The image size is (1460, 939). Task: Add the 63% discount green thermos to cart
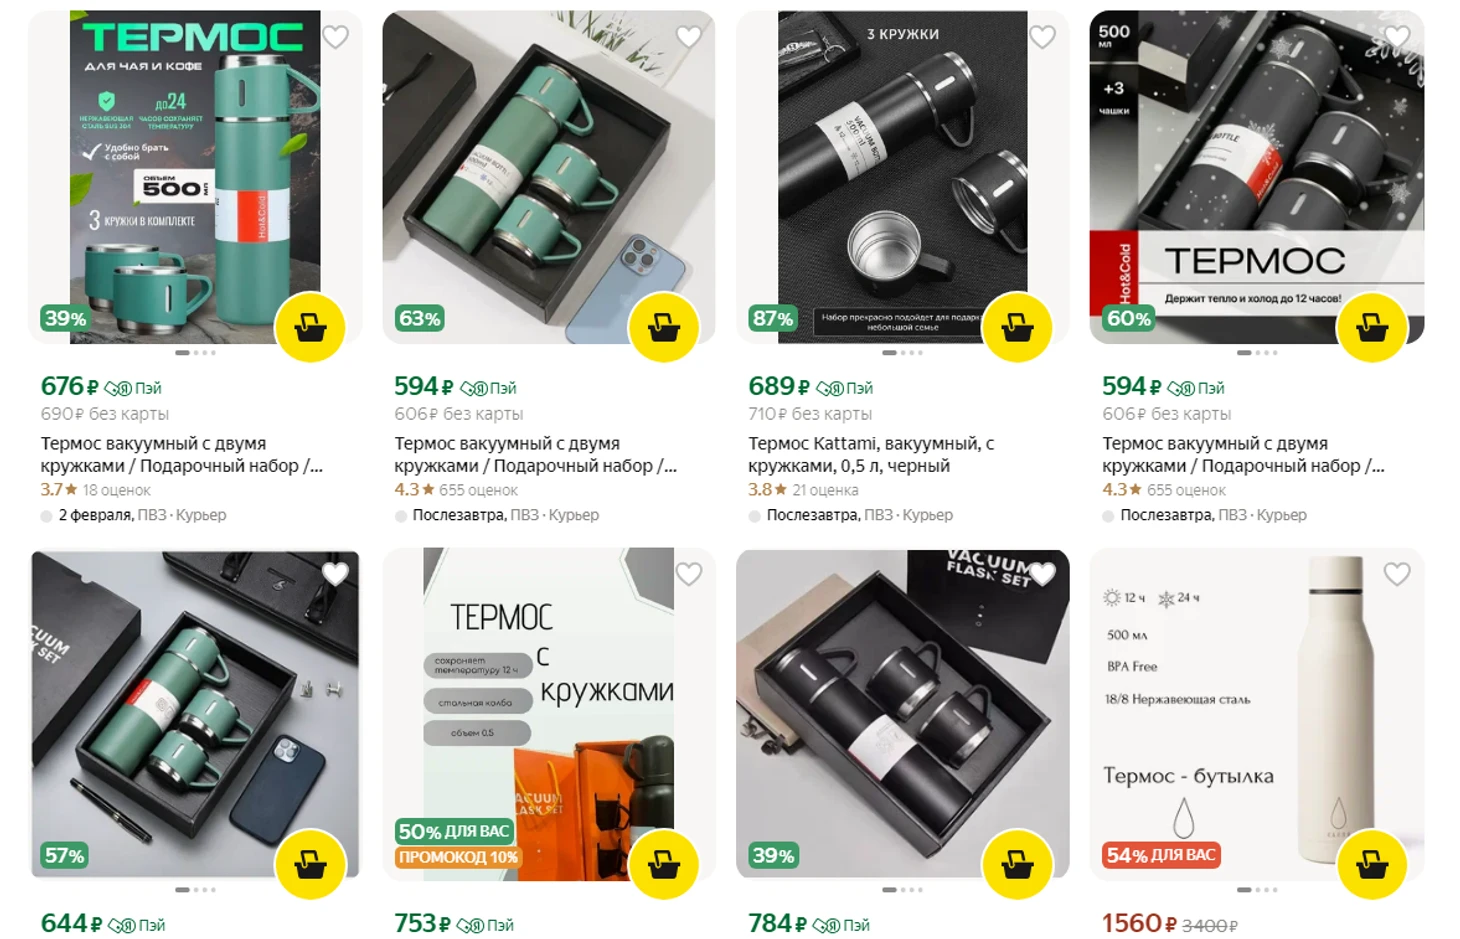664,327
